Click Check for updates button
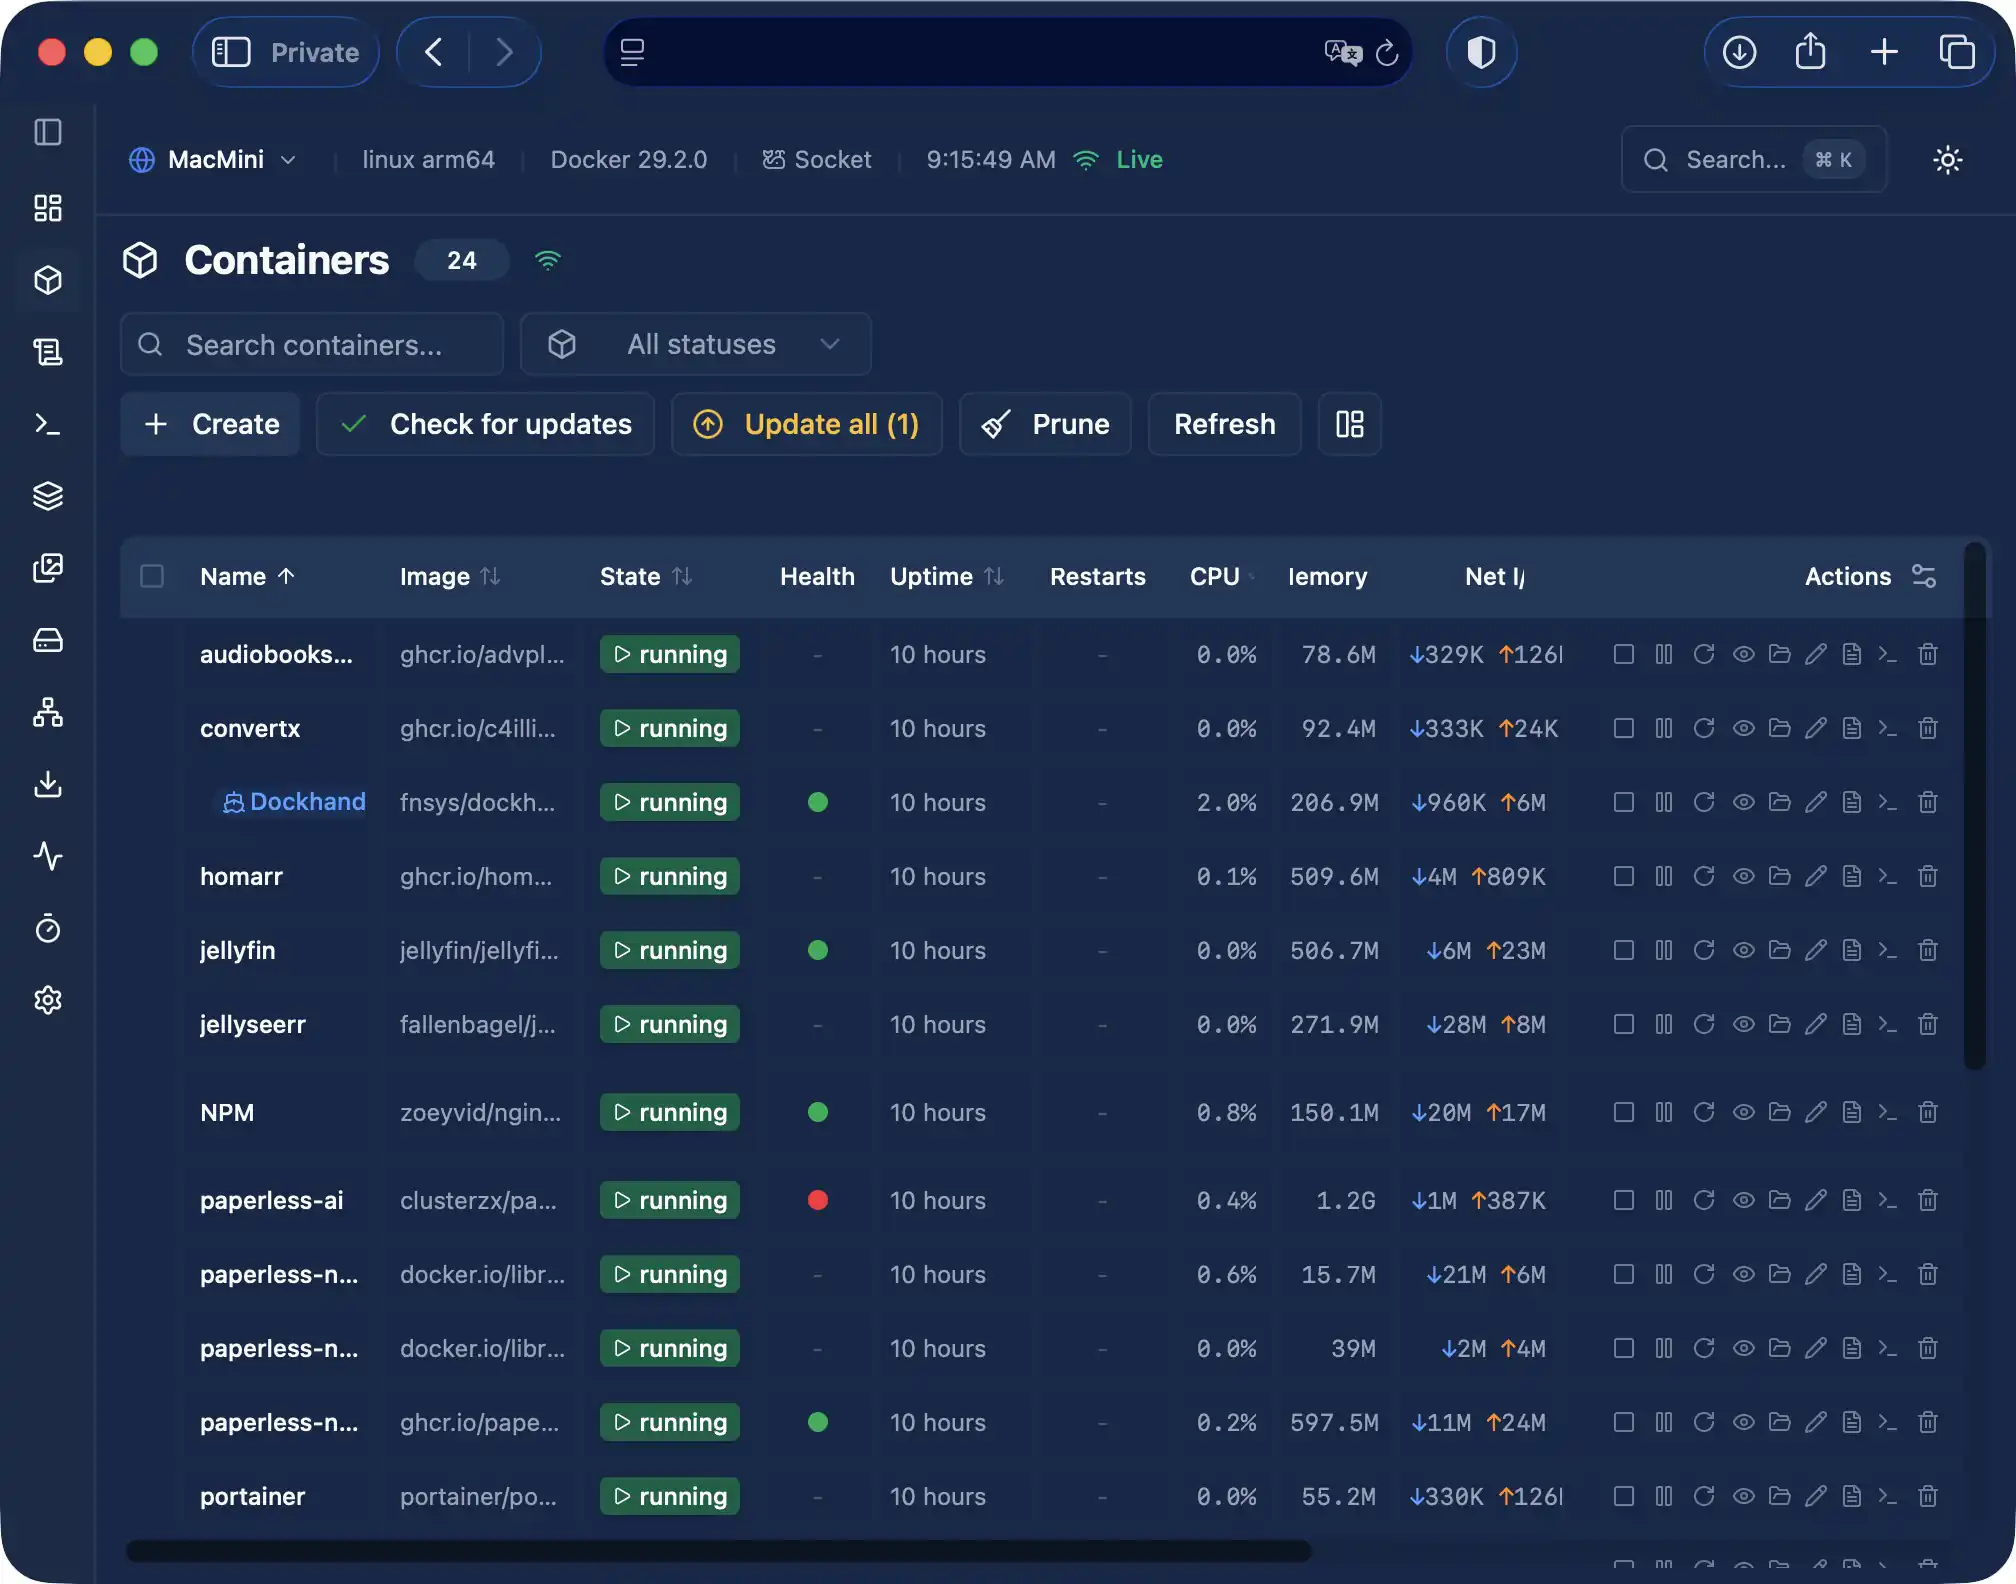This screenshot has height=1584, width=2016. point(486,424)
